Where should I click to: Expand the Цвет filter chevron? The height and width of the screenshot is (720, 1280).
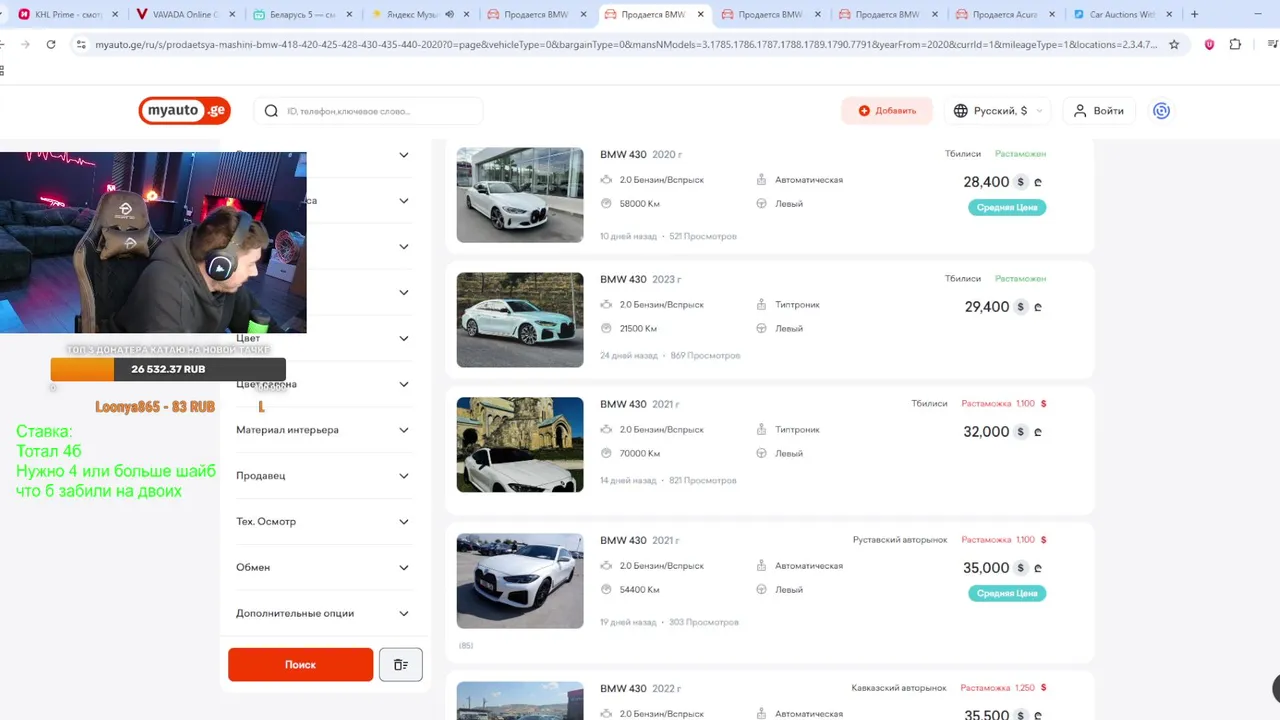pos(404,338)
